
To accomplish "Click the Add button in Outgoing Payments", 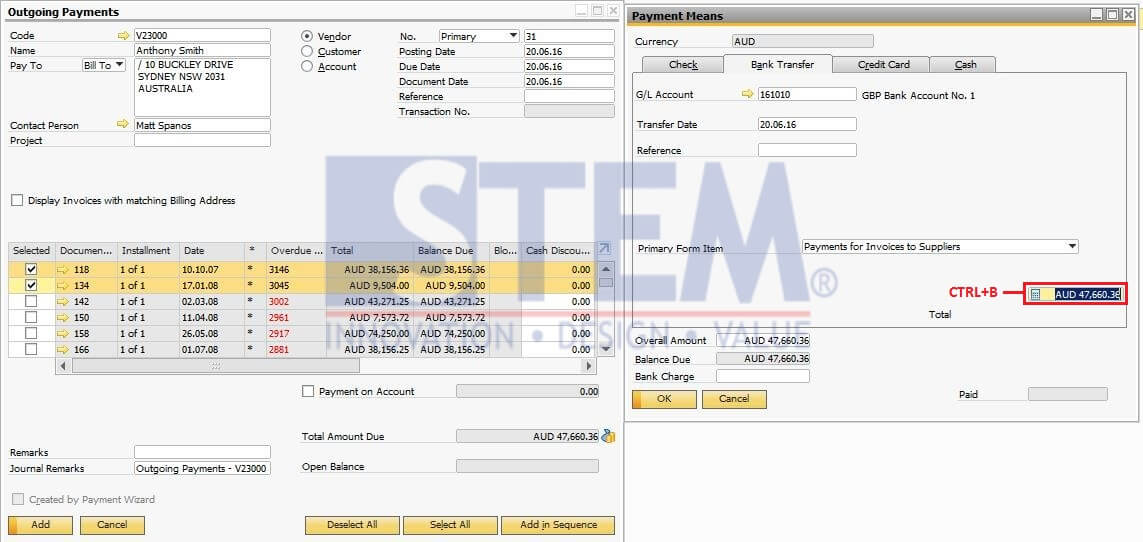I will tap(40, 525).
